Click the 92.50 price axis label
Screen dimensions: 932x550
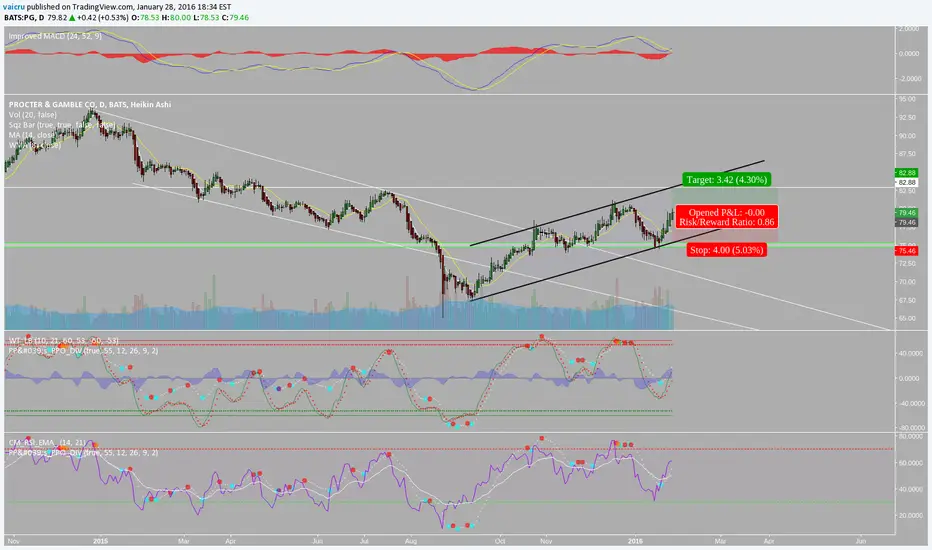pos(907,117)
